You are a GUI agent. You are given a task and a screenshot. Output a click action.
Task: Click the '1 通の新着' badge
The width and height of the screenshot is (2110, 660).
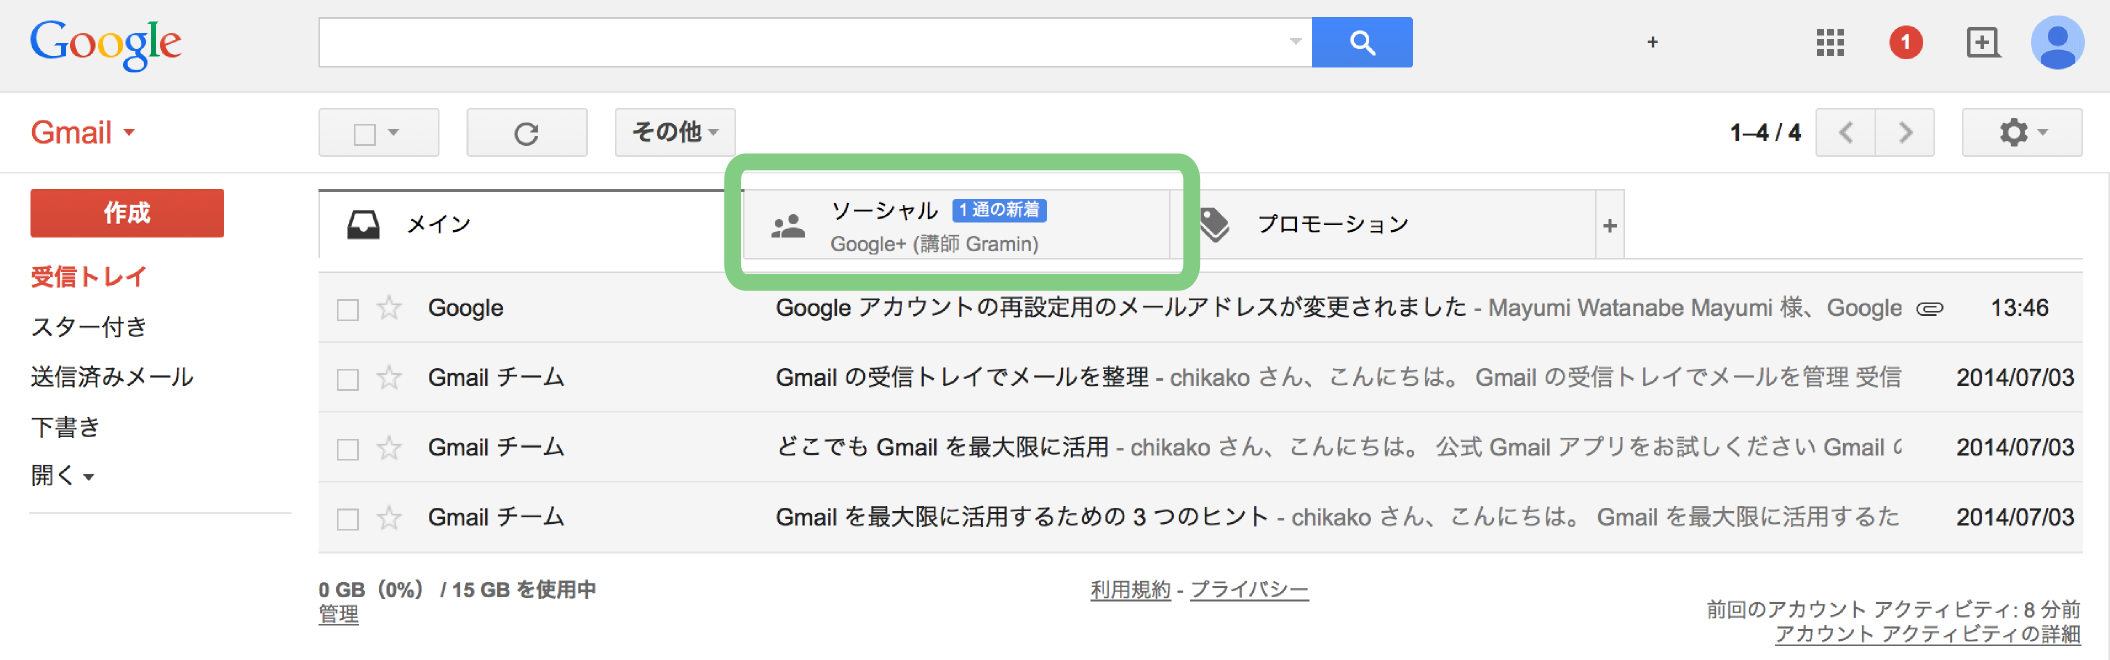pyautogui.click(x=999, y=210)
